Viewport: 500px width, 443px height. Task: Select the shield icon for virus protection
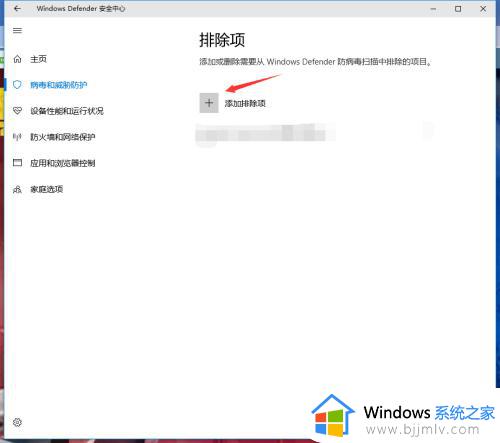[x=17, y=85]
